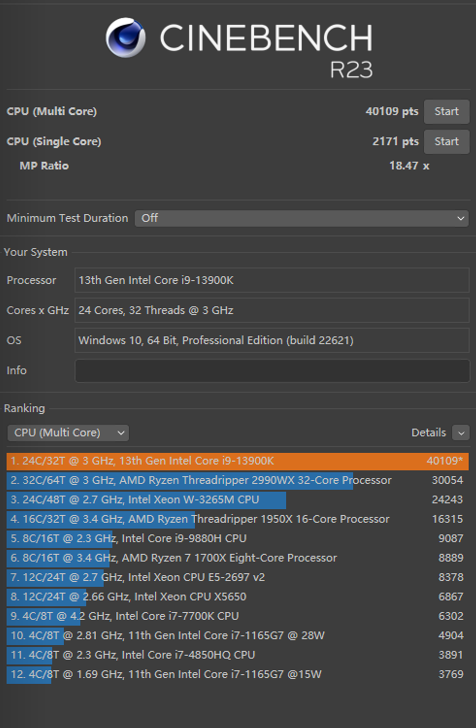The width and height of the screenshot is (476, 728).
Task: Select ranking row Intel Core i7-4850HQ CPU
Action: point(238,655)
